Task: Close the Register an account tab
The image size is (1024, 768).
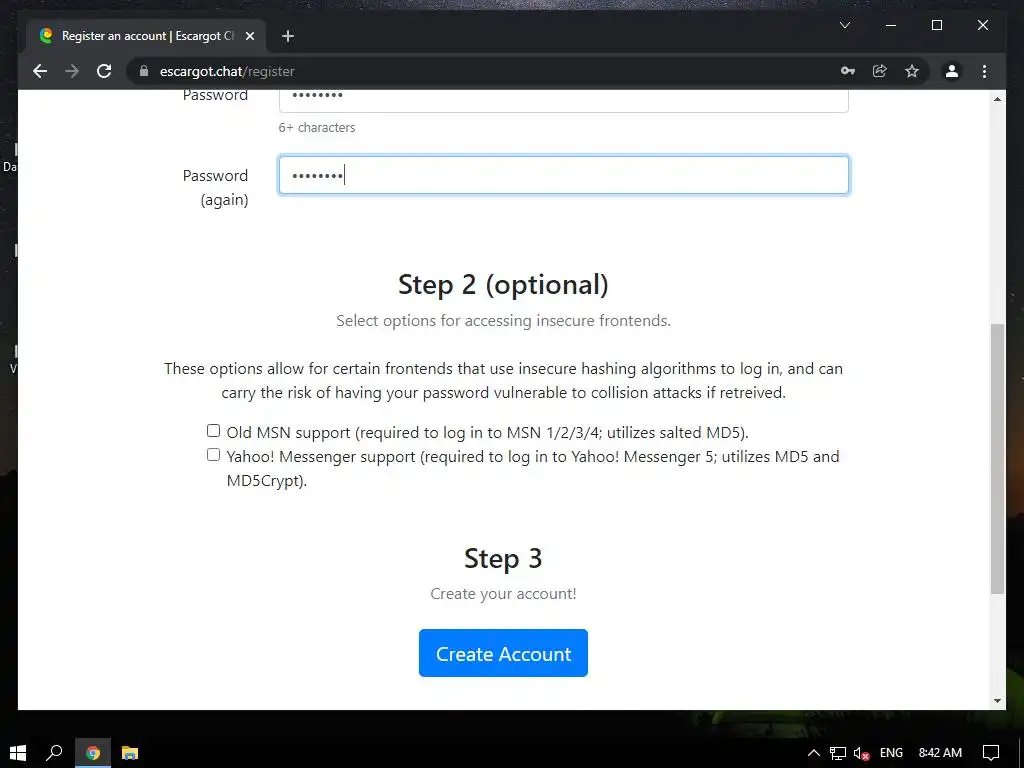Action: [x=249, y=36]
